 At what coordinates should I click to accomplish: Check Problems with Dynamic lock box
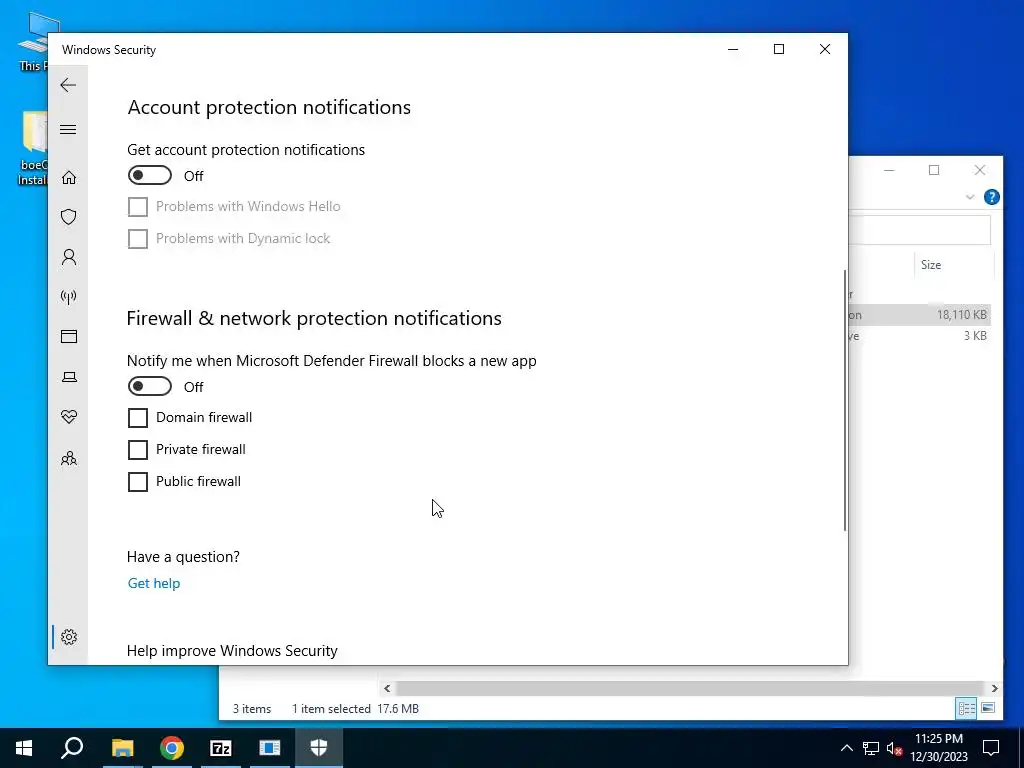pos(138,238)
